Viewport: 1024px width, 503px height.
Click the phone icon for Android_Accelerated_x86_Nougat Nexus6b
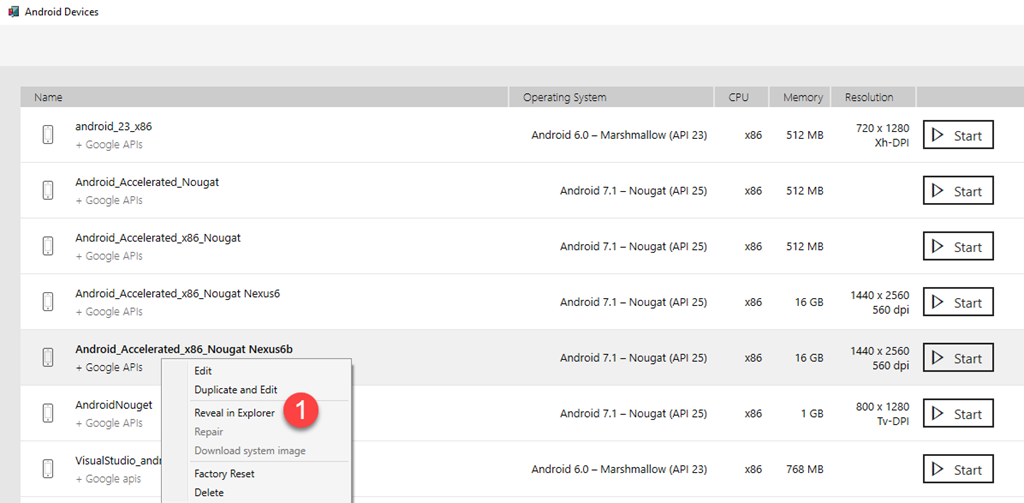[48, 357]
